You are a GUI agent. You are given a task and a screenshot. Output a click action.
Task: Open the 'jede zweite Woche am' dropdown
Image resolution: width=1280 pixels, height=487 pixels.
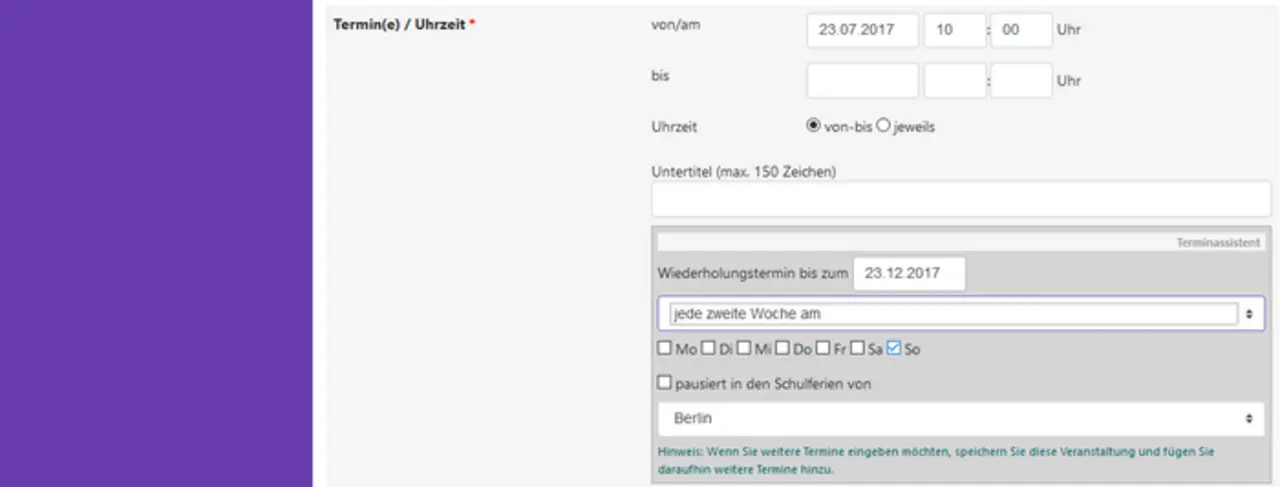coord(961,314)
